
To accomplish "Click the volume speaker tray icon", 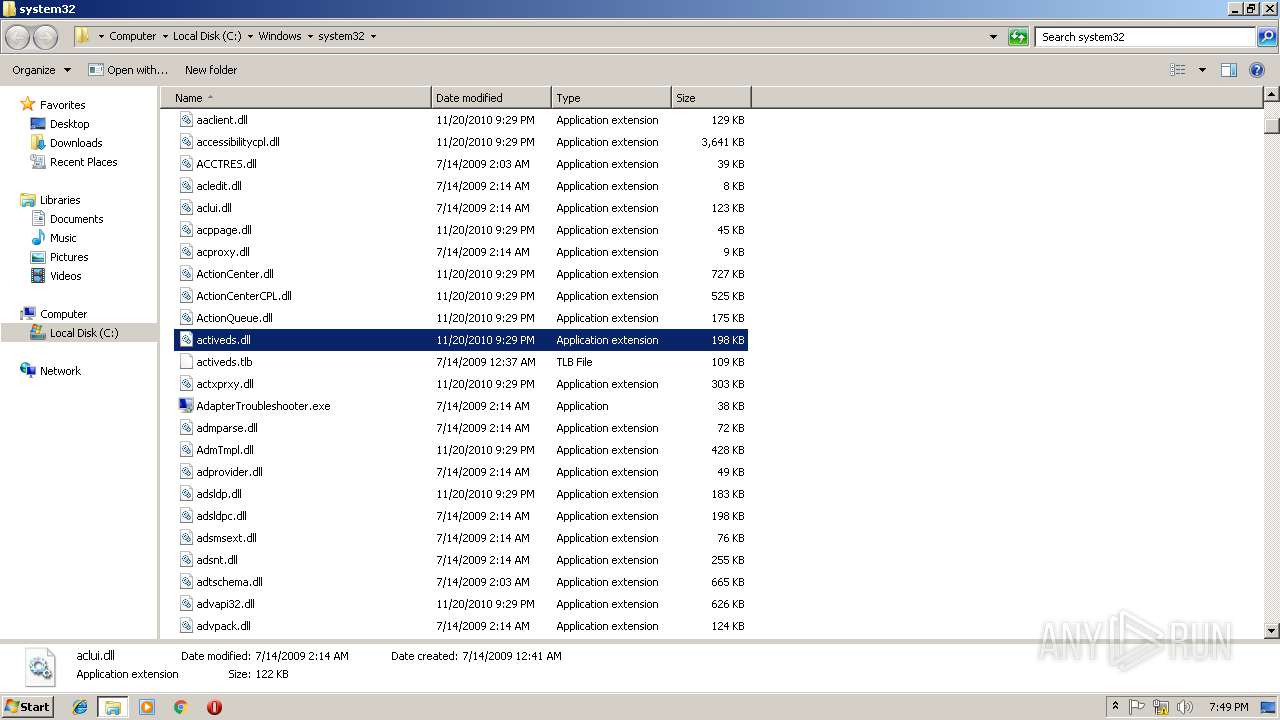I will coord(1184,707).
